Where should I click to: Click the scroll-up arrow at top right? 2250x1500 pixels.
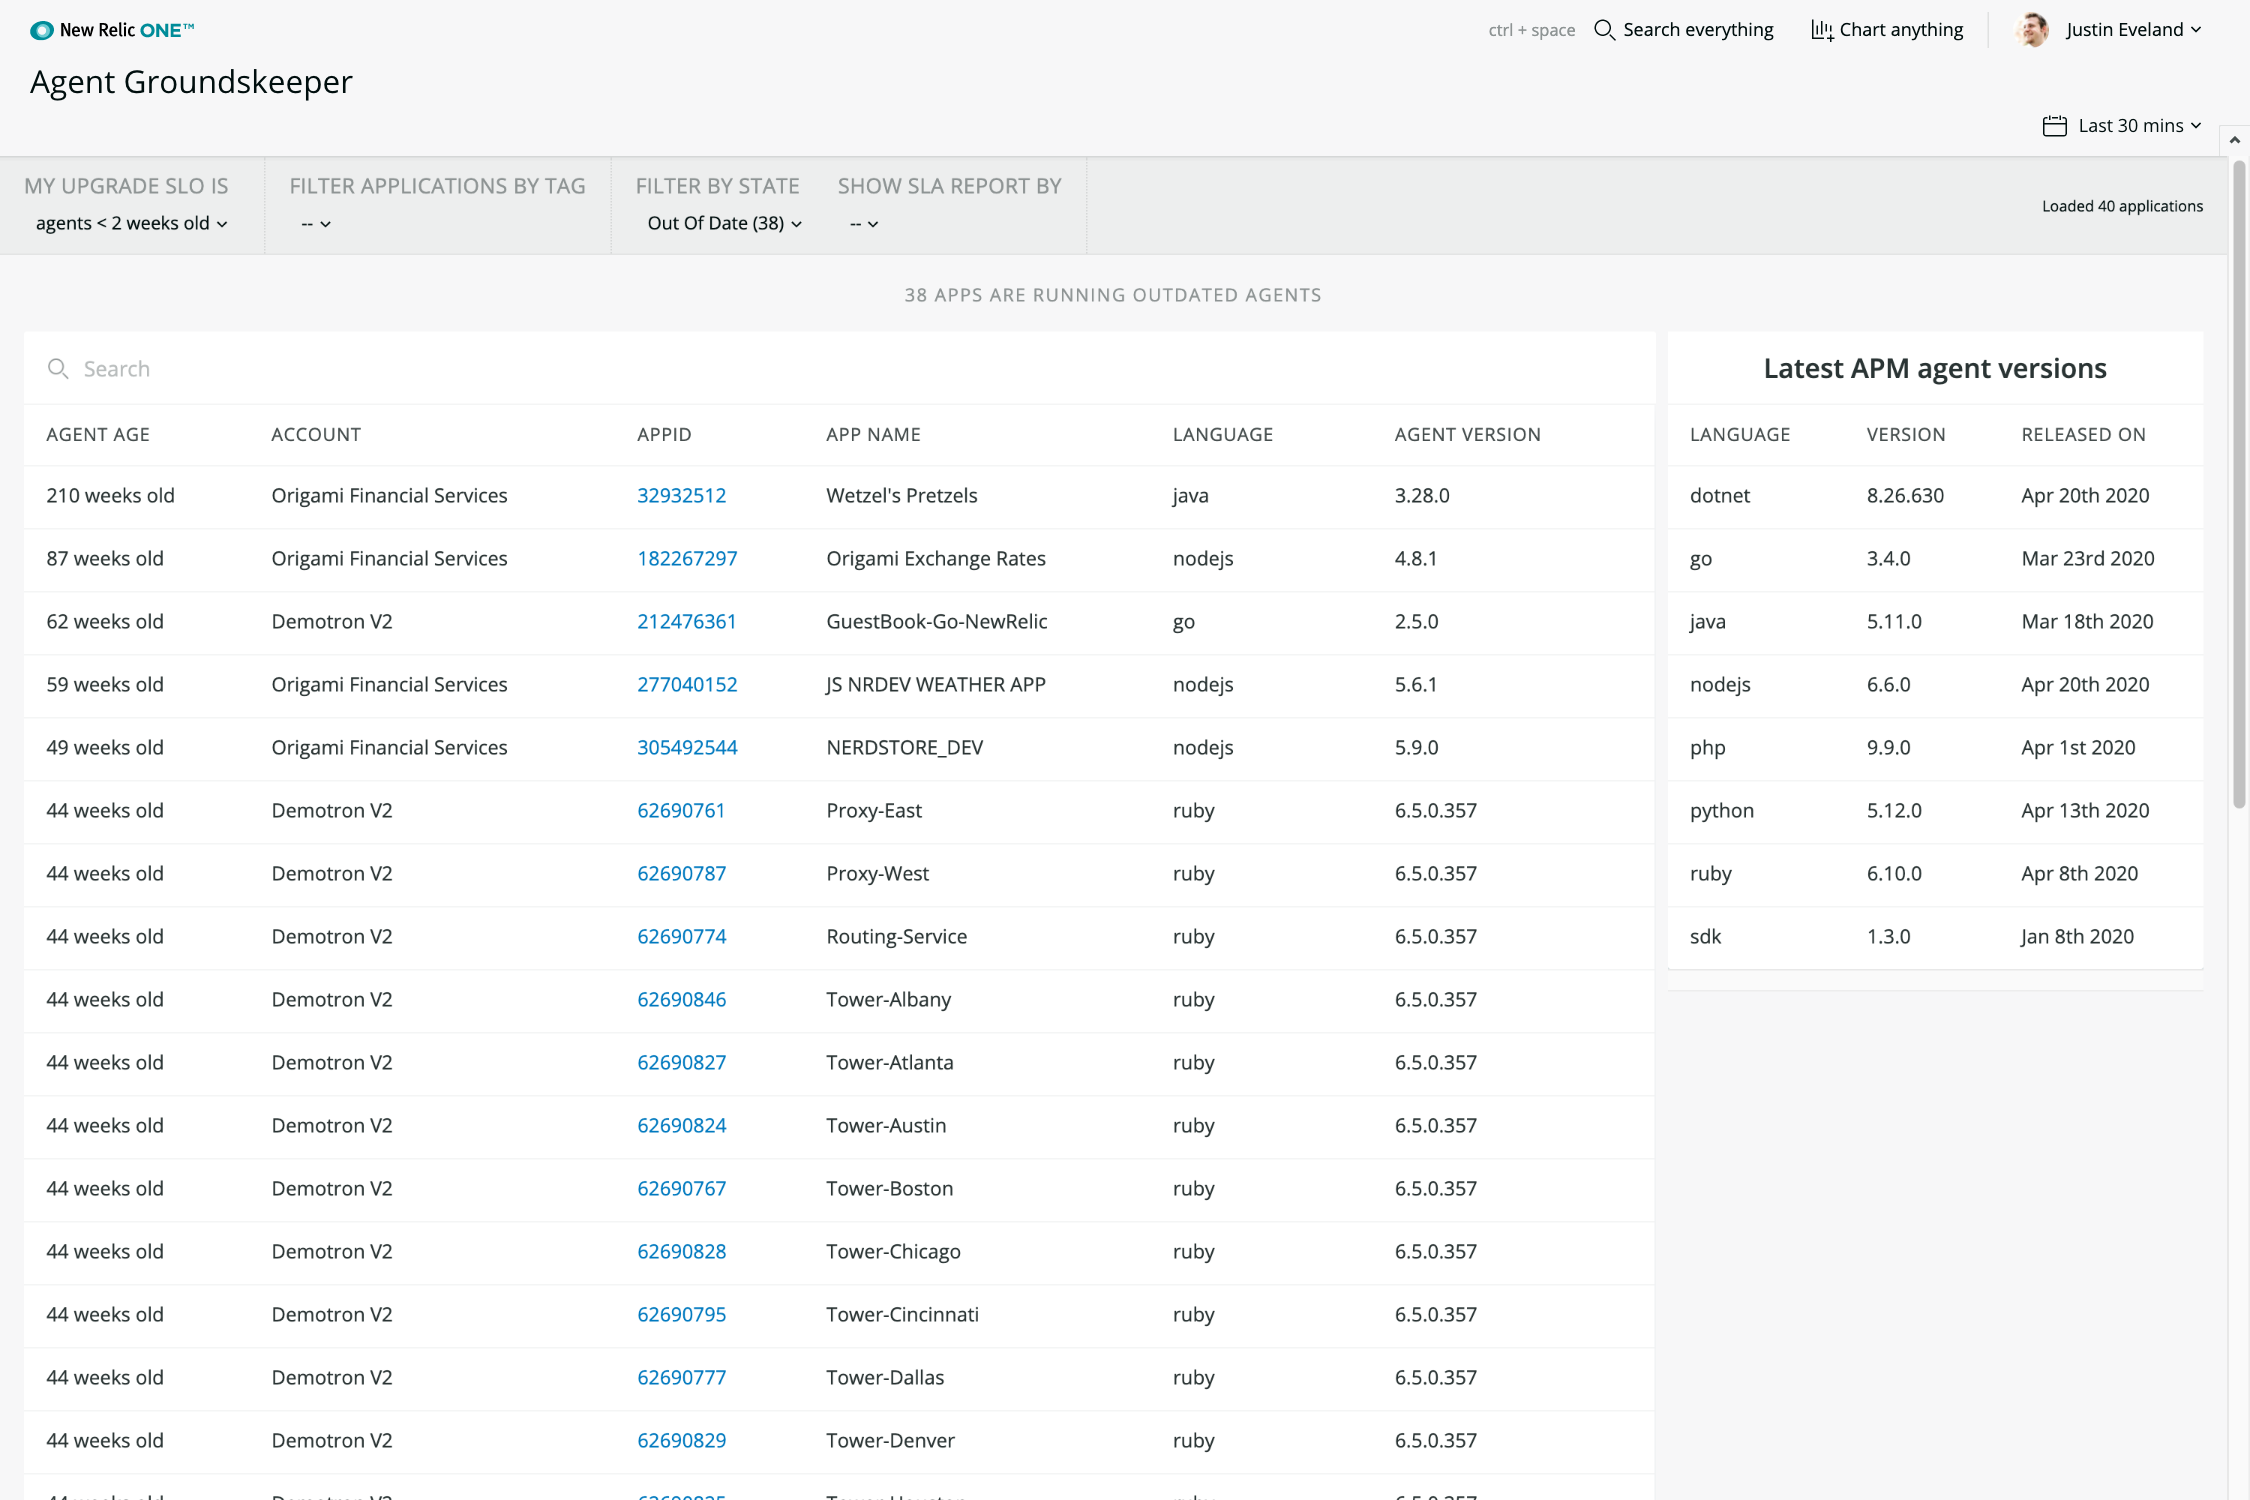[2234, 140]
